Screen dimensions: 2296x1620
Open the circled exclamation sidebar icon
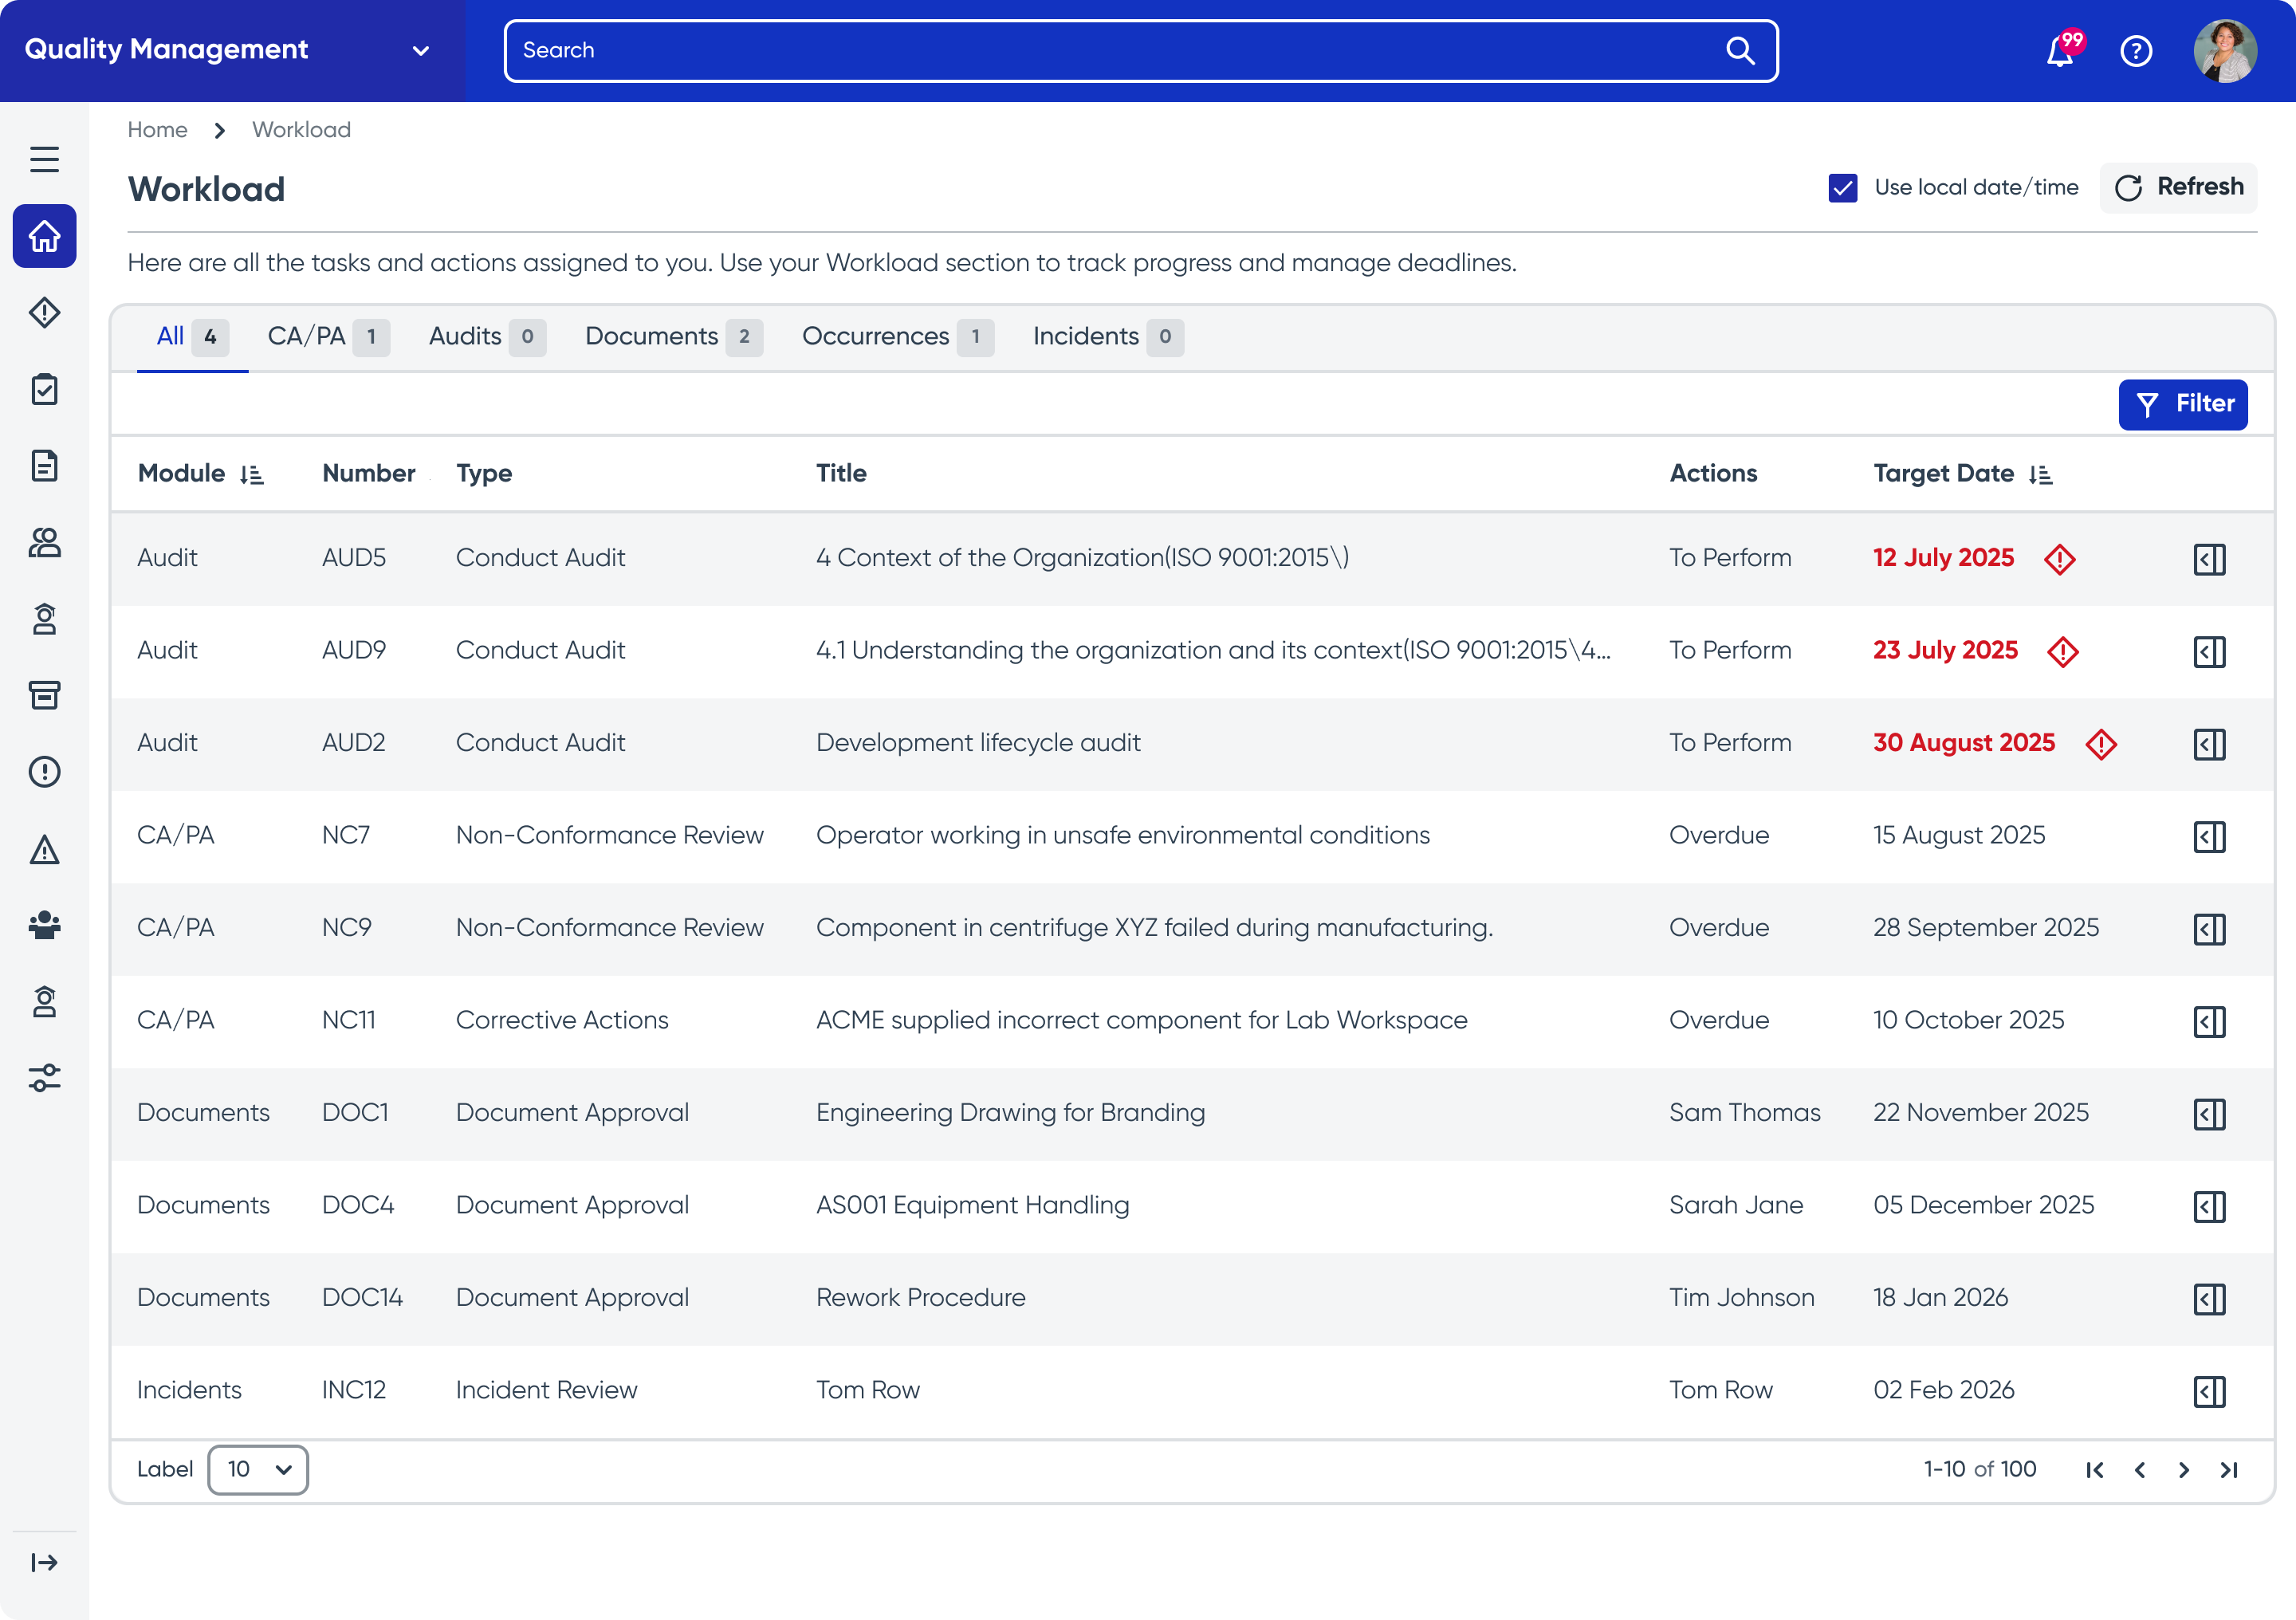click(x=44, y=771)
